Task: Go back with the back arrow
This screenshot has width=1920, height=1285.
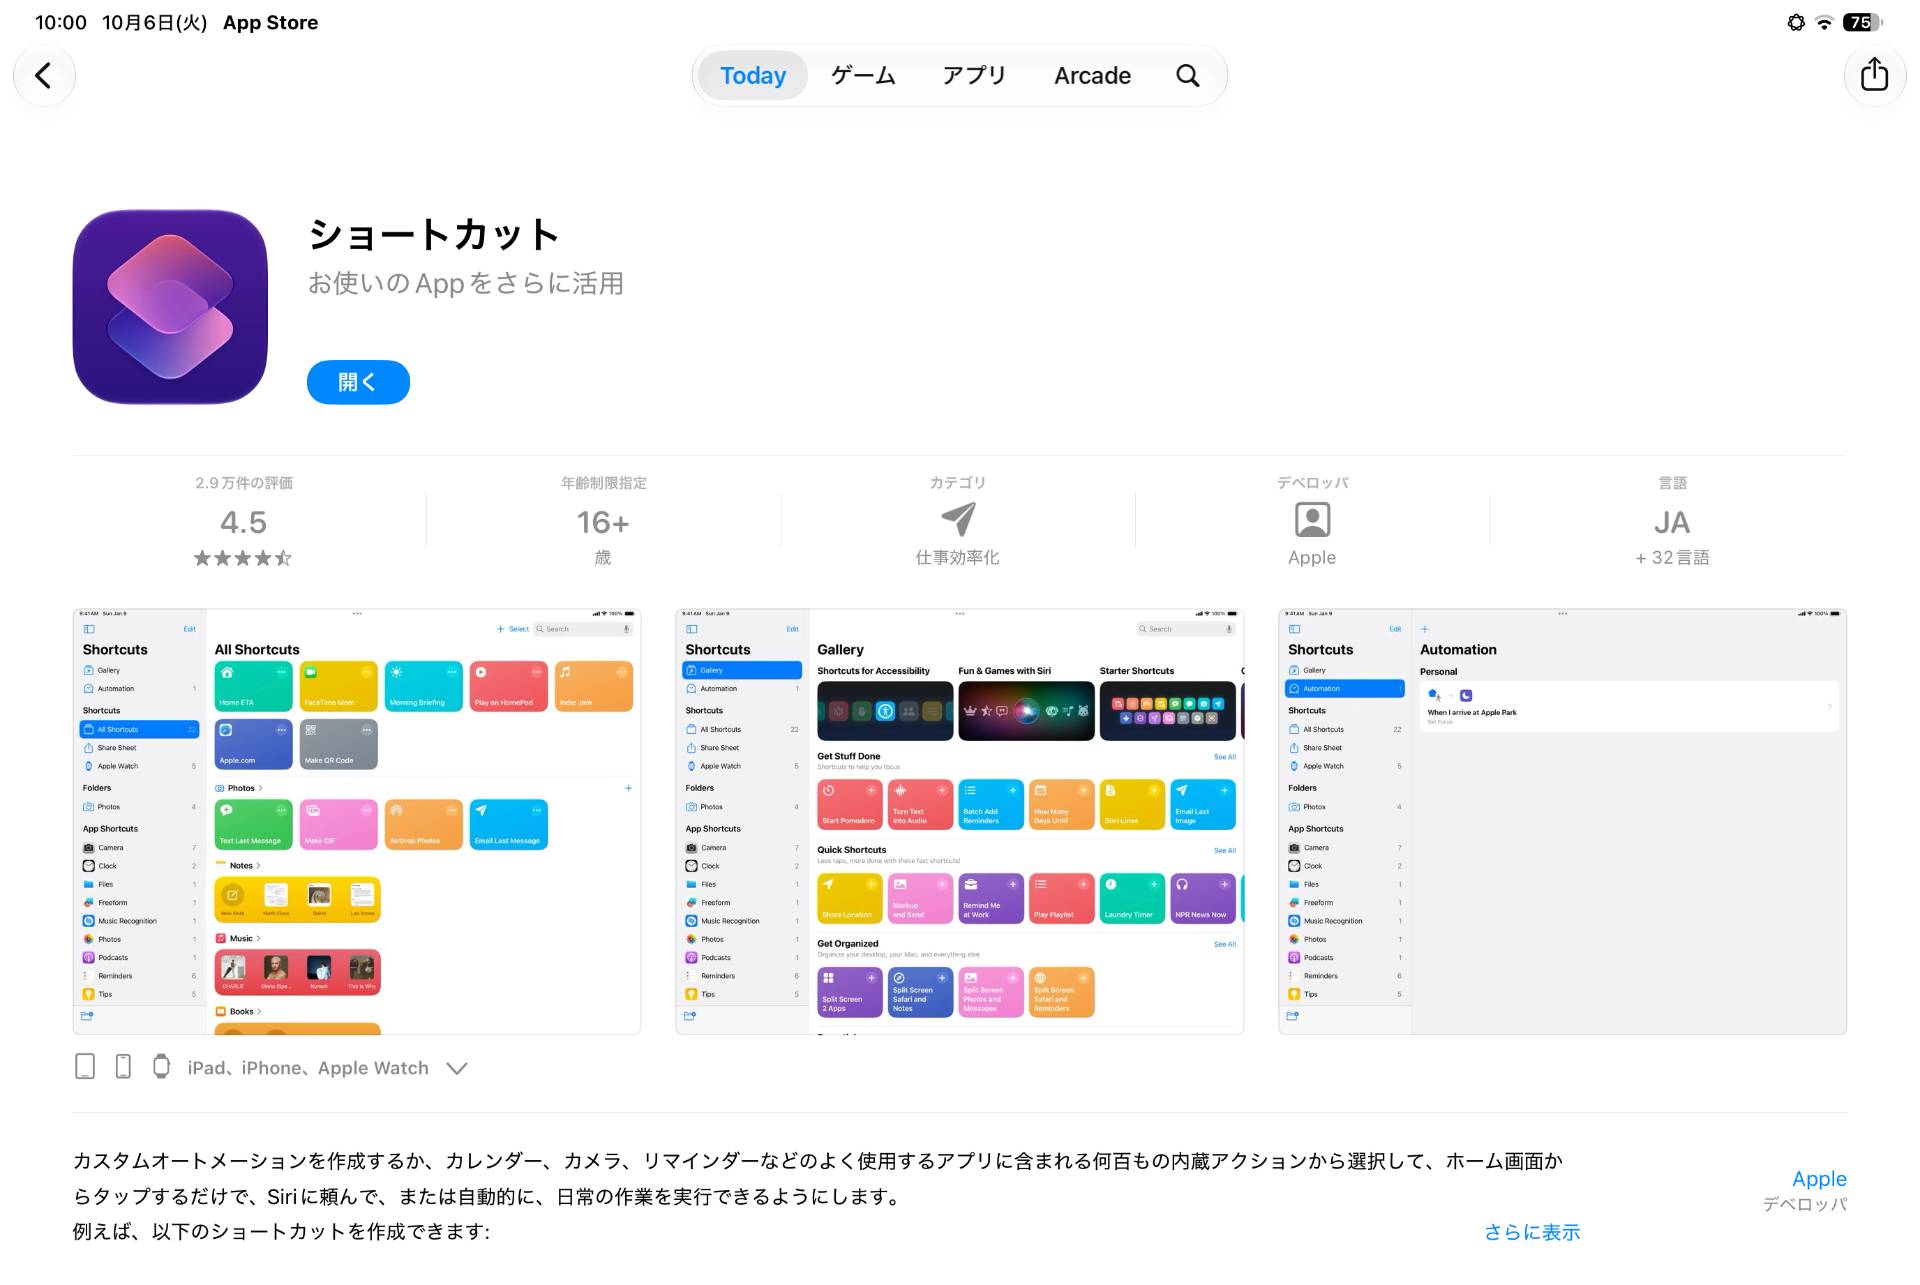Action: coord(43,75)
